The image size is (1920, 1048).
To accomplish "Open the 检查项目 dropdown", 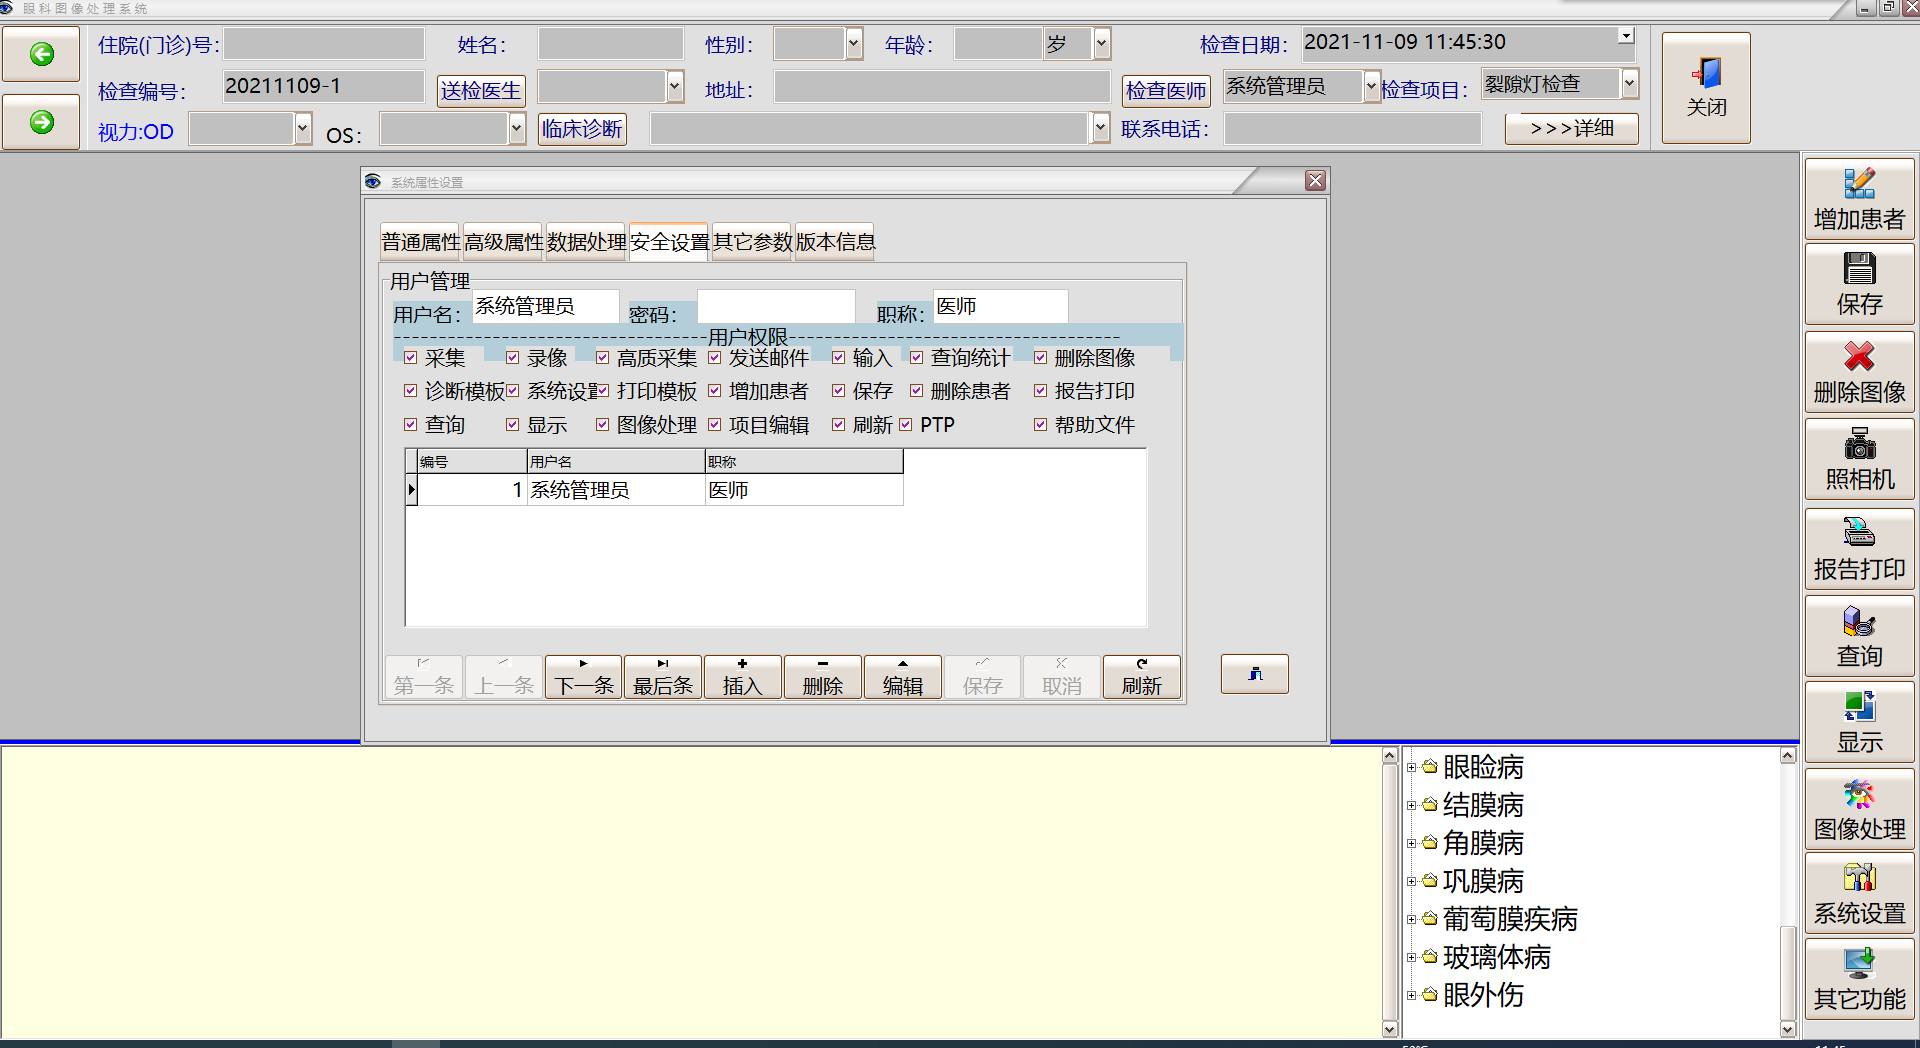I will [1630, 84].
